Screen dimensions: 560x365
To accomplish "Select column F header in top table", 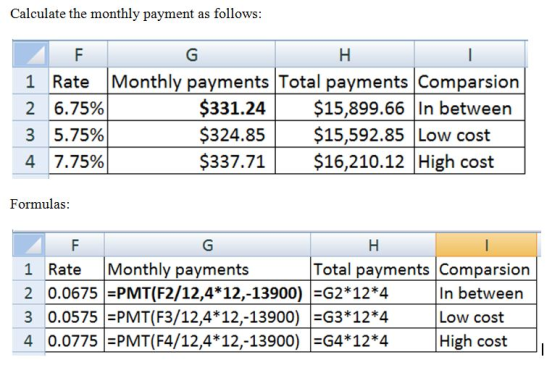I will click(x=78, y=54).
